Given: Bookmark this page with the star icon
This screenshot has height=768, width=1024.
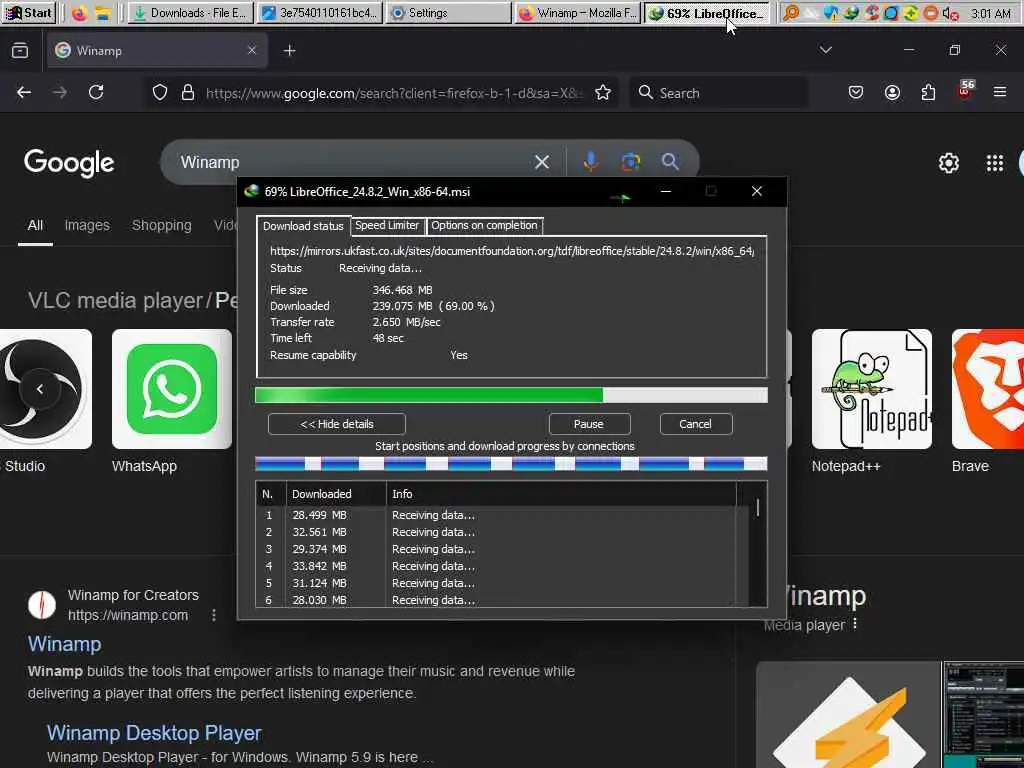Looking at the screenshot, I should pyautogui.click(x=603, y=92).
